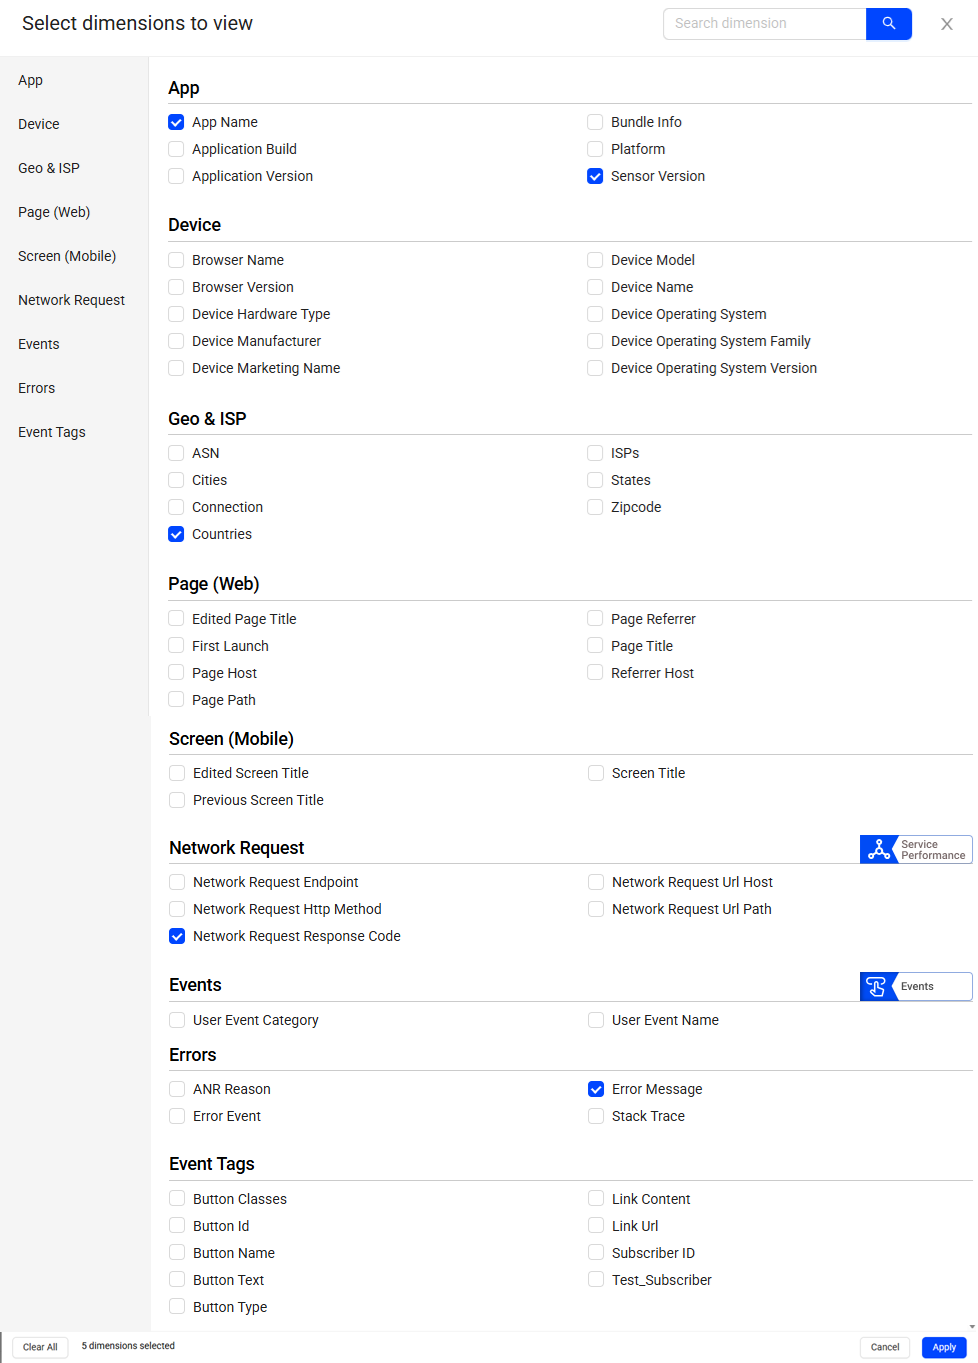Screen dimensions: 978x1363
Task: Enable the Browser Name checkbox
Action: pos(176,260)
